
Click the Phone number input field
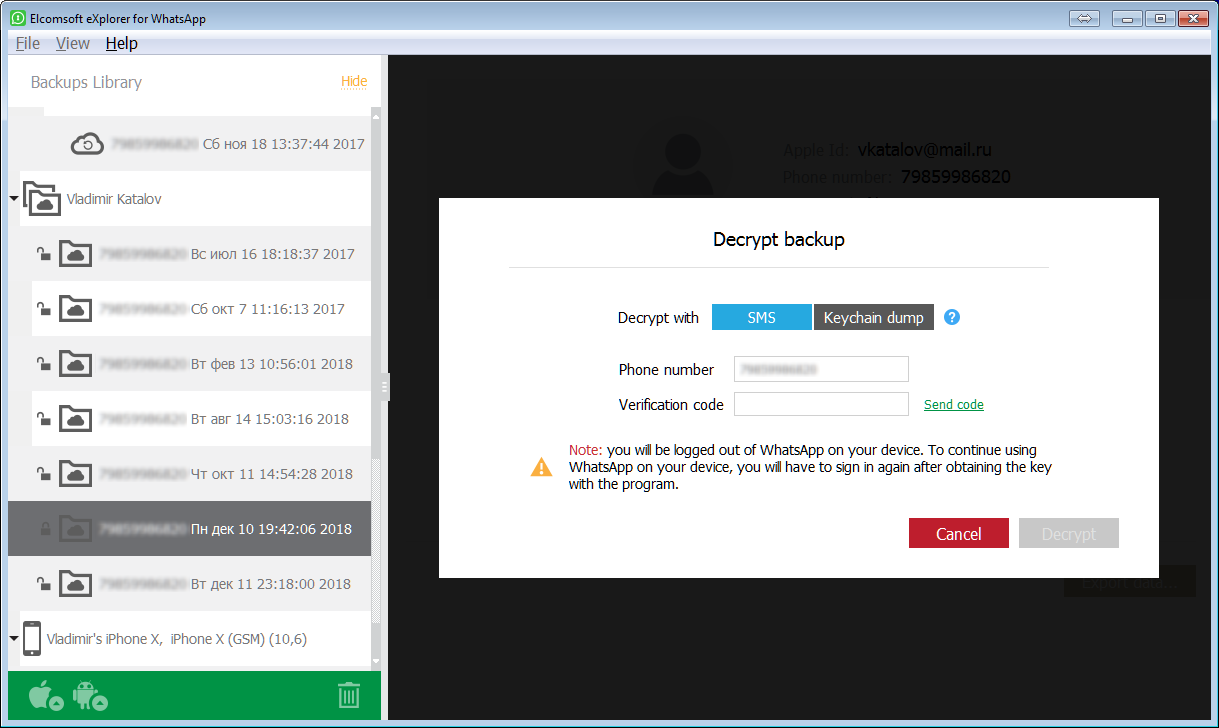[x=821, y=369]
